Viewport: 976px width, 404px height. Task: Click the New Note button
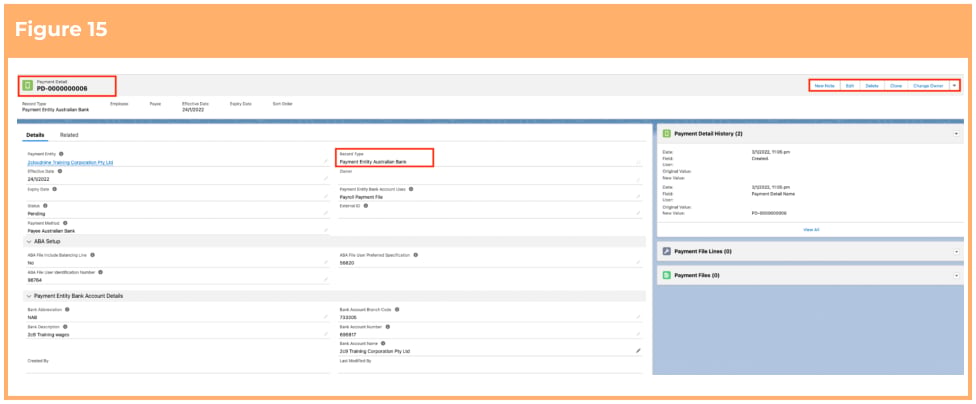pyautogui.click(x=824, y=85)
